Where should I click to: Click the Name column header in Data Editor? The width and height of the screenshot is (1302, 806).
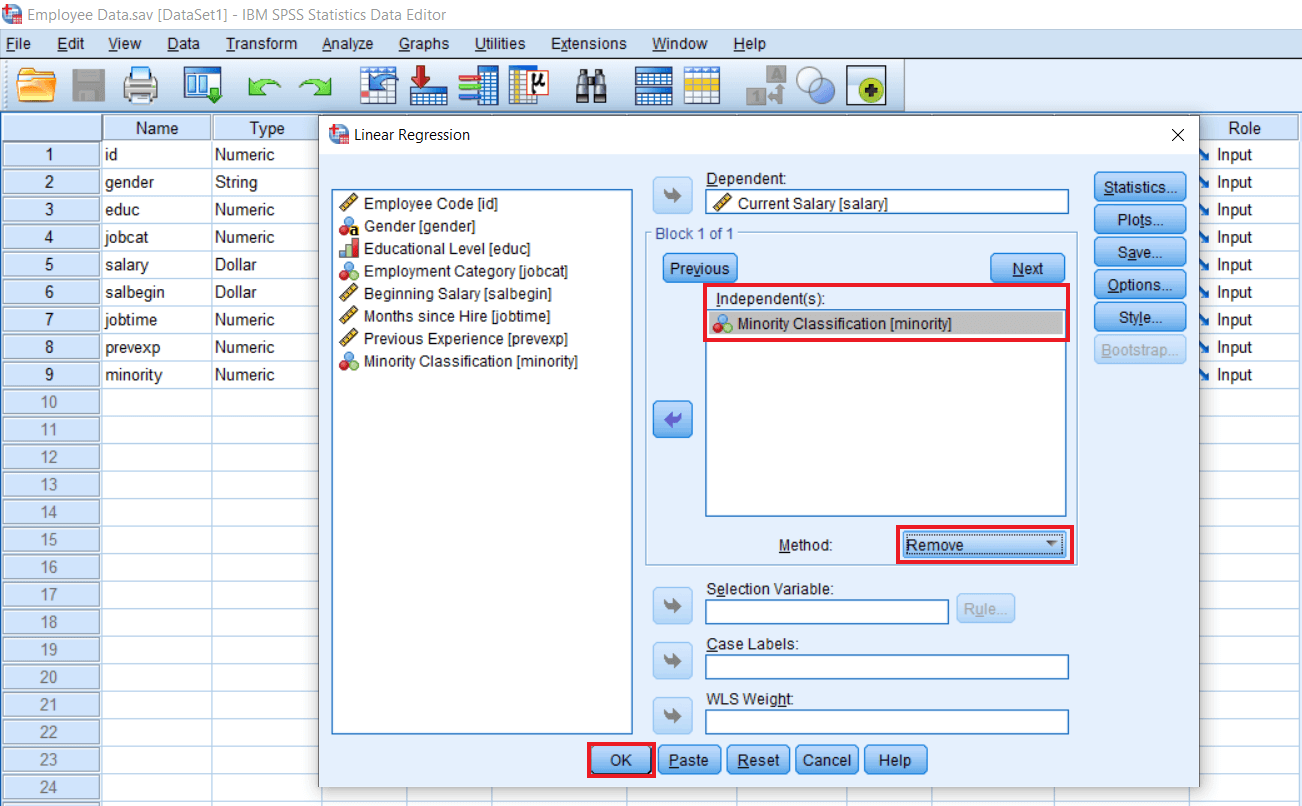(157, 128)
